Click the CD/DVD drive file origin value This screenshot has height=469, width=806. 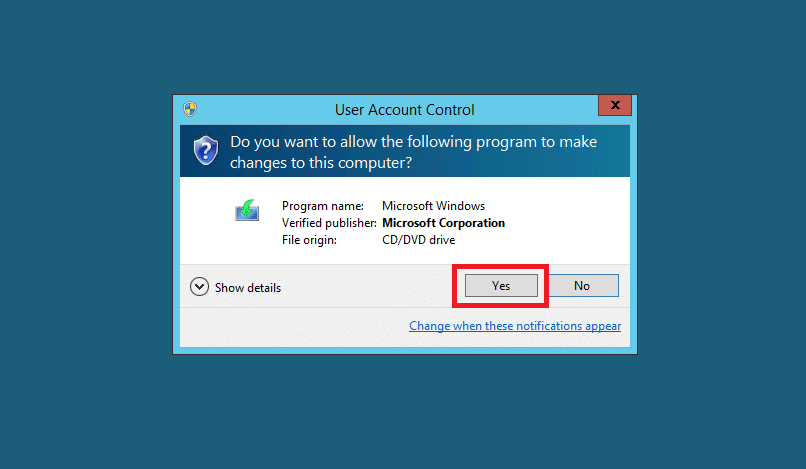pyautogui.click(x=418, y=240)
